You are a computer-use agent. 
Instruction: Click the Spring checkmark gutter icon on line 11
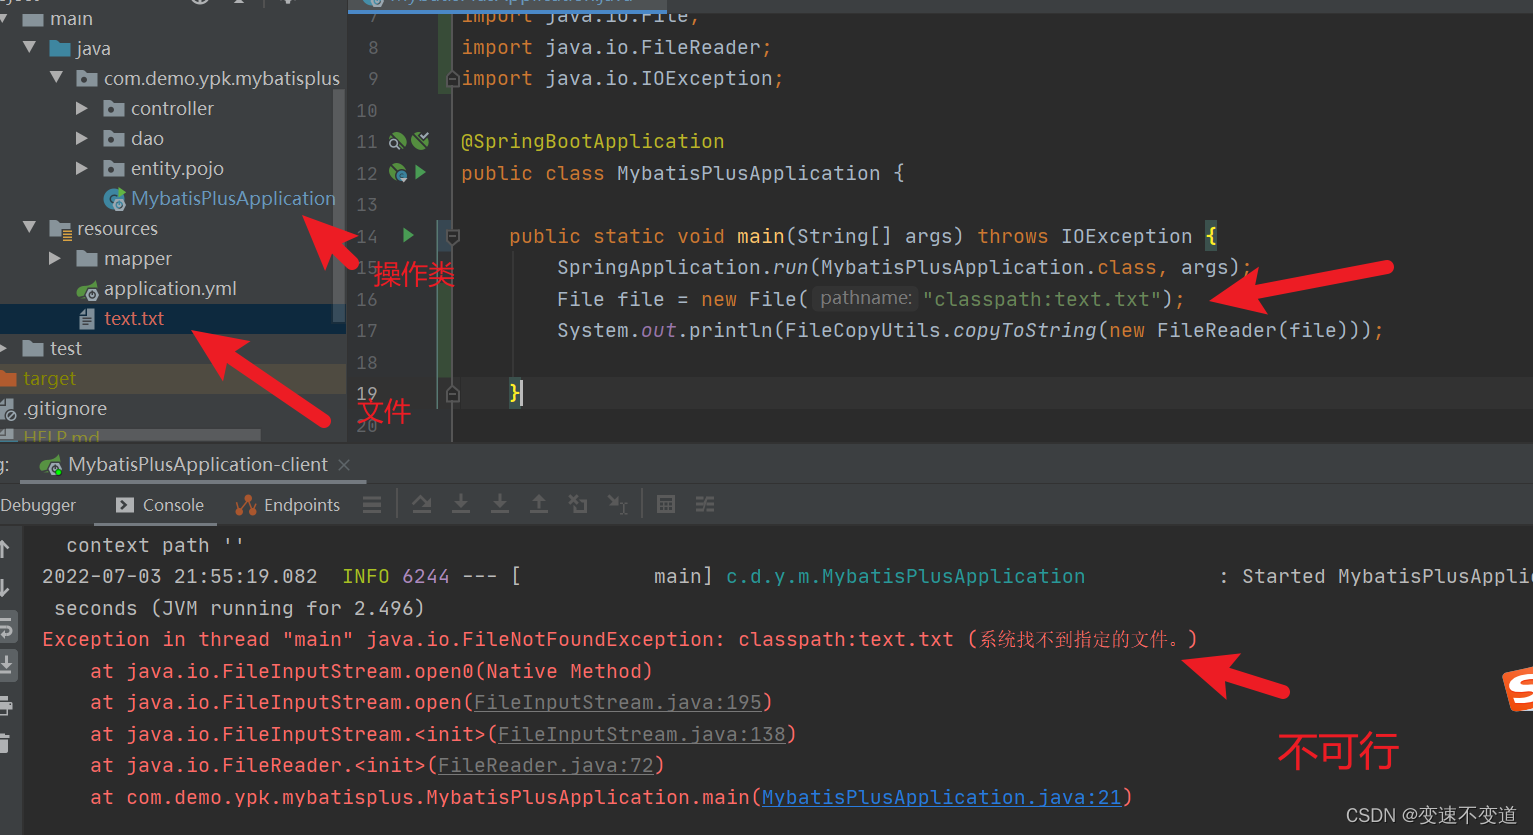tap(421, 141)
